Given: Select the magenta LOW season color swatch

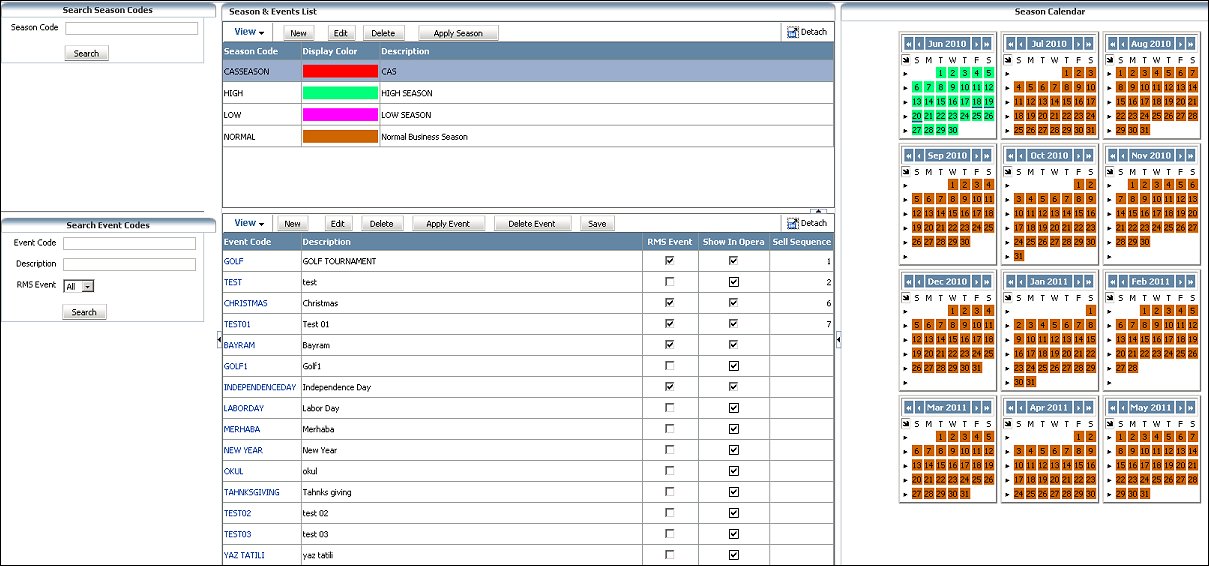Looking at the screenshot, I should [x=340, y=115].
